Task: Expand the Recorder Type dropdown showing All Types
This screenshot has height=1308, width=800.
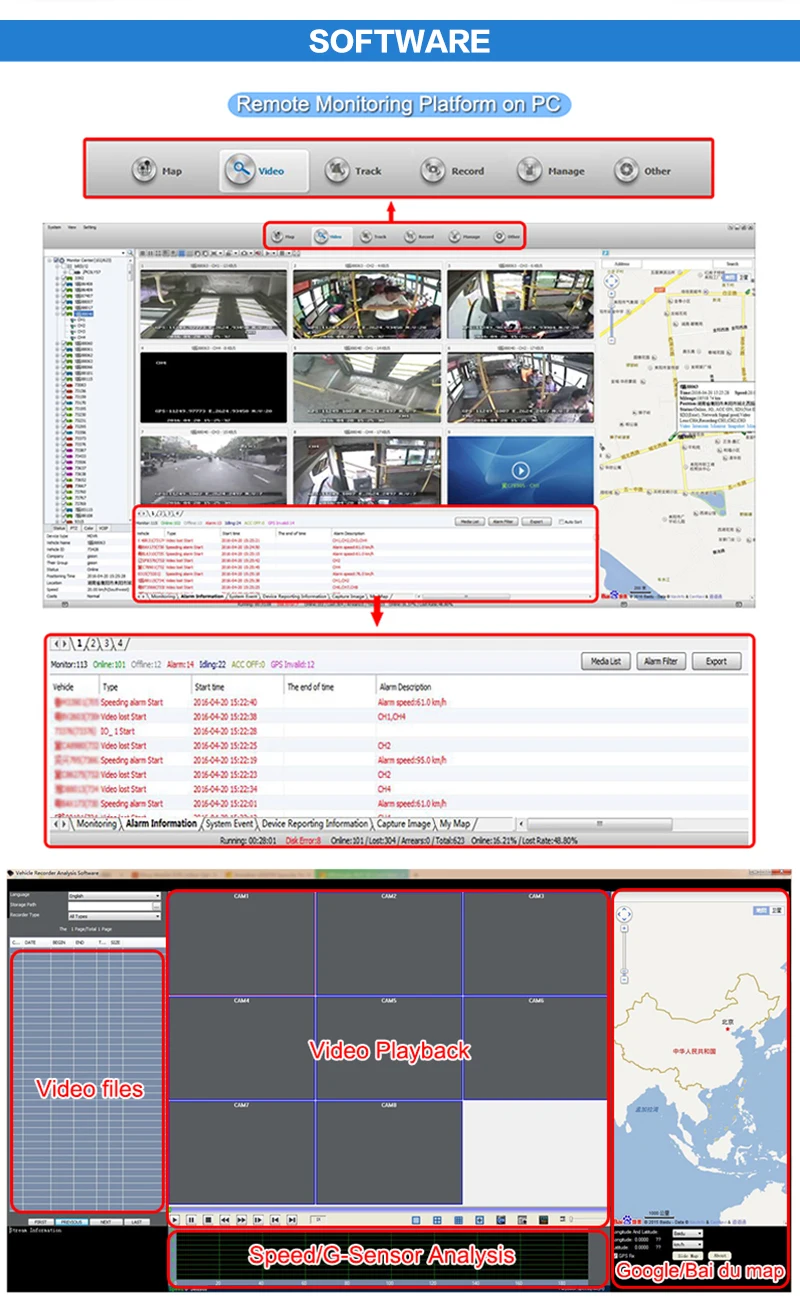Action: tap(114, 916)
